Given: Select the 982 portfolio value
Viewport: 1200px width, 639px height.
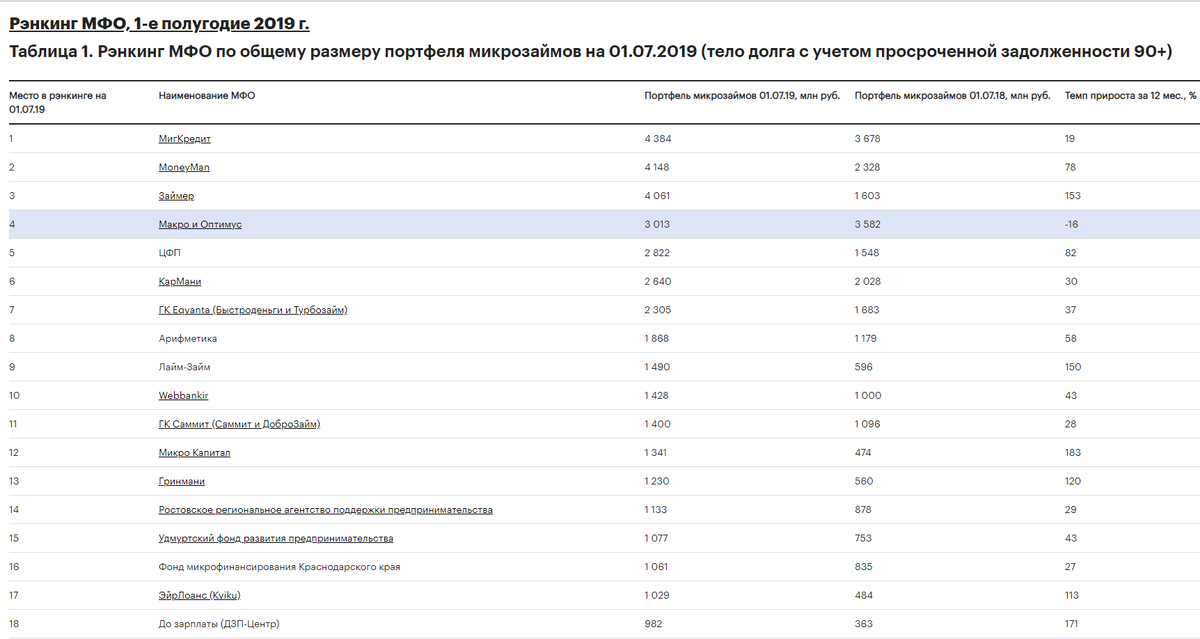Looking at the screenshot, I should (x=654, y=624).
